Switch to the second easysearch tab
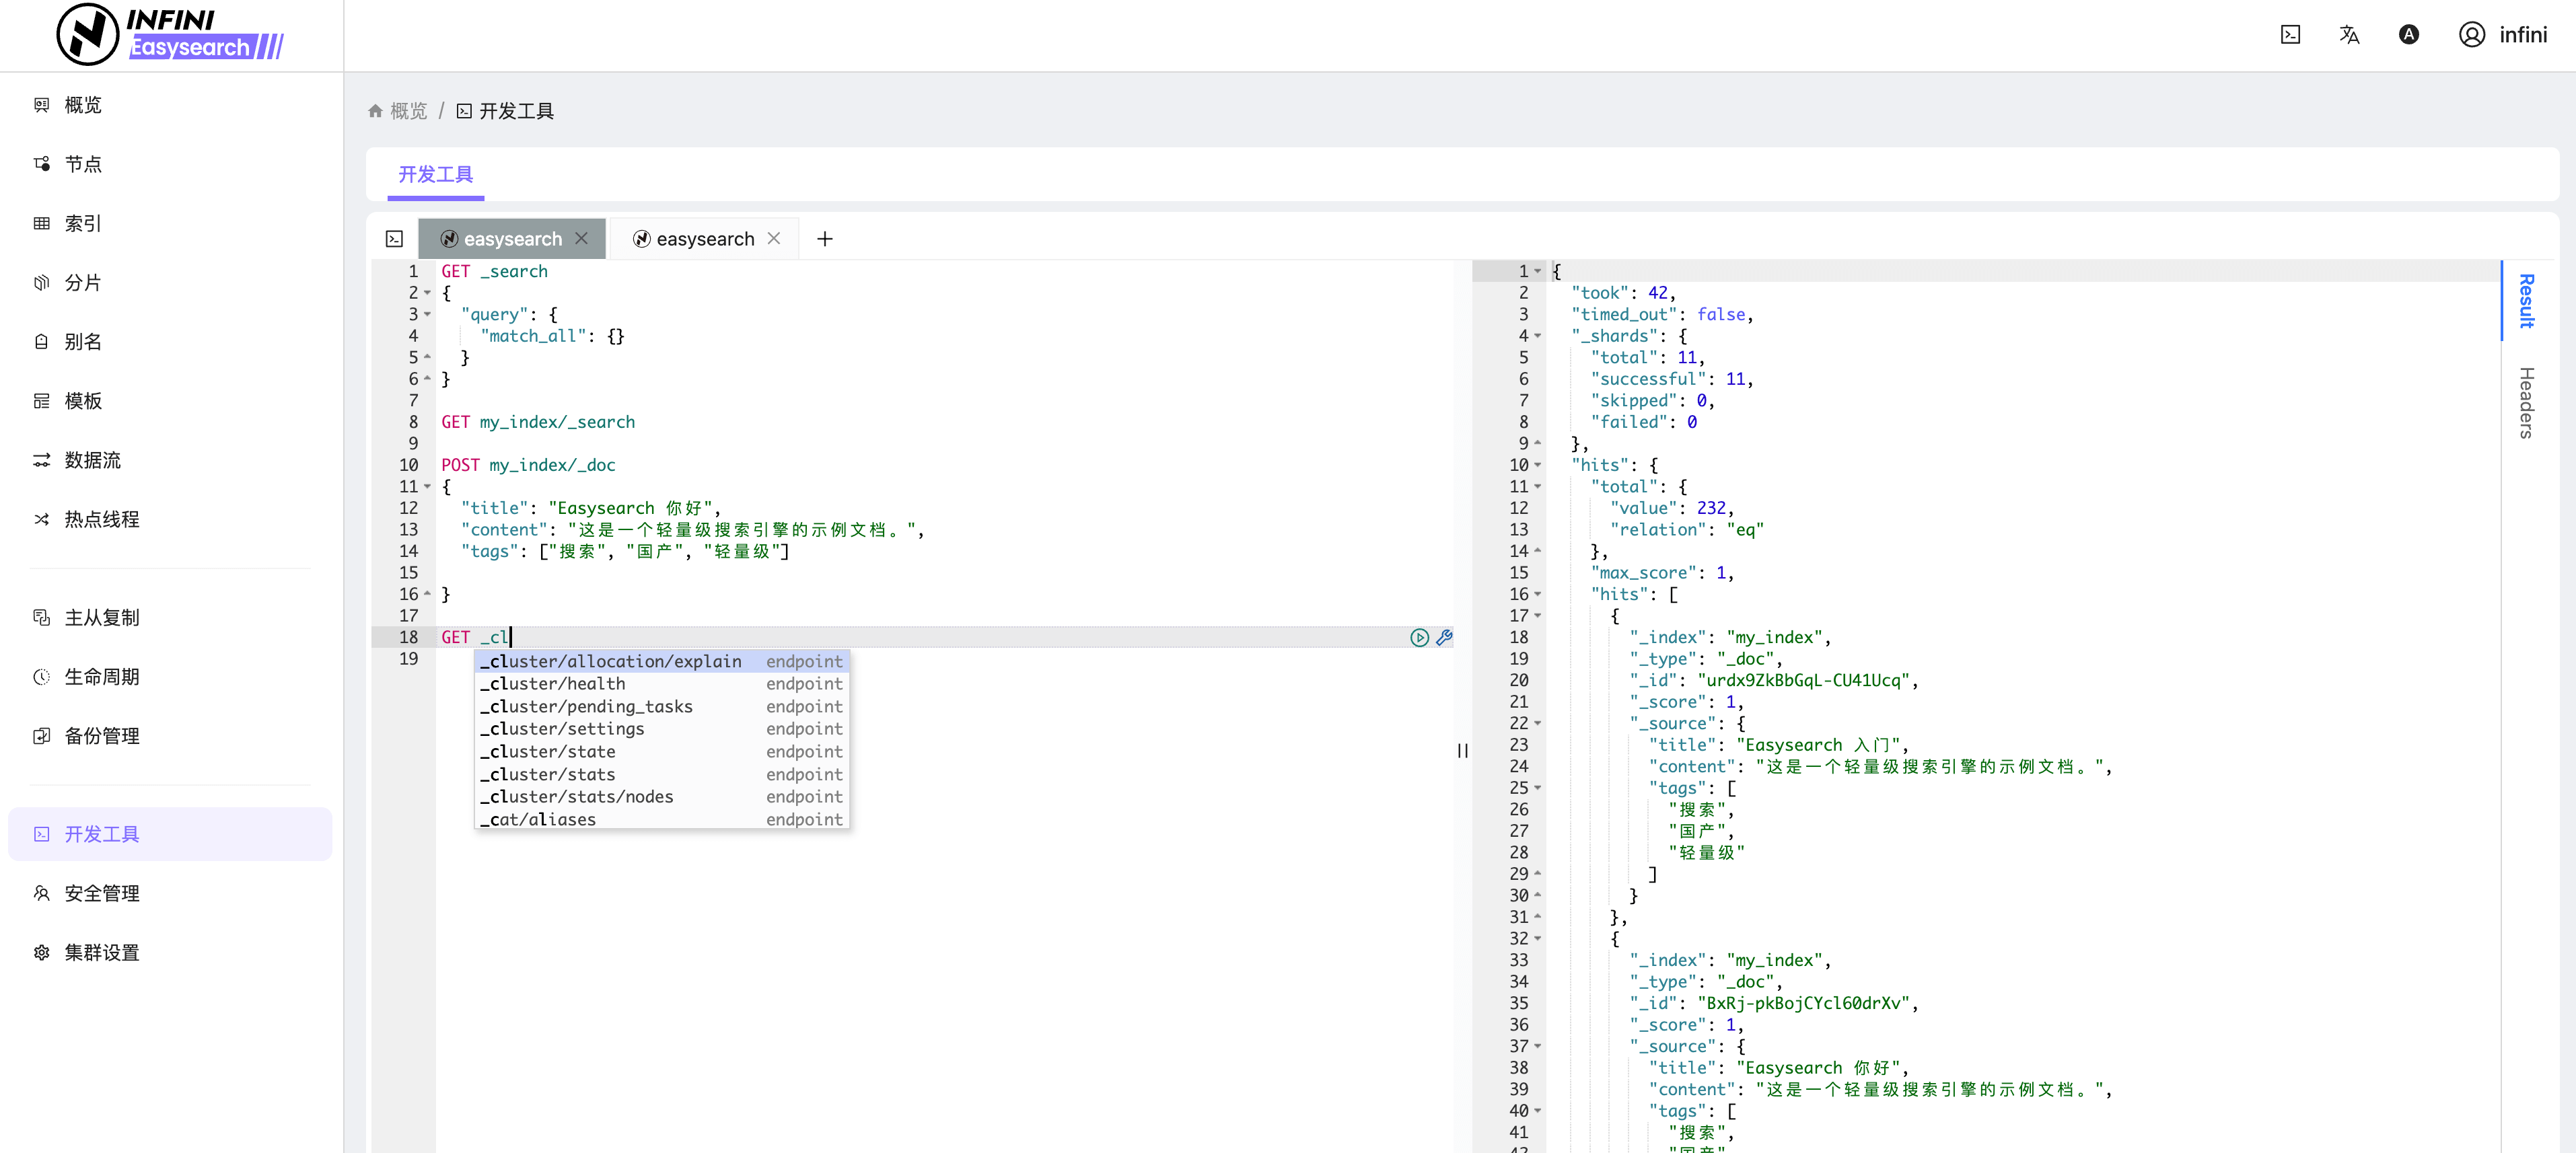The width and height of the screenshot is (2576, 1153). tap(704, 239)
